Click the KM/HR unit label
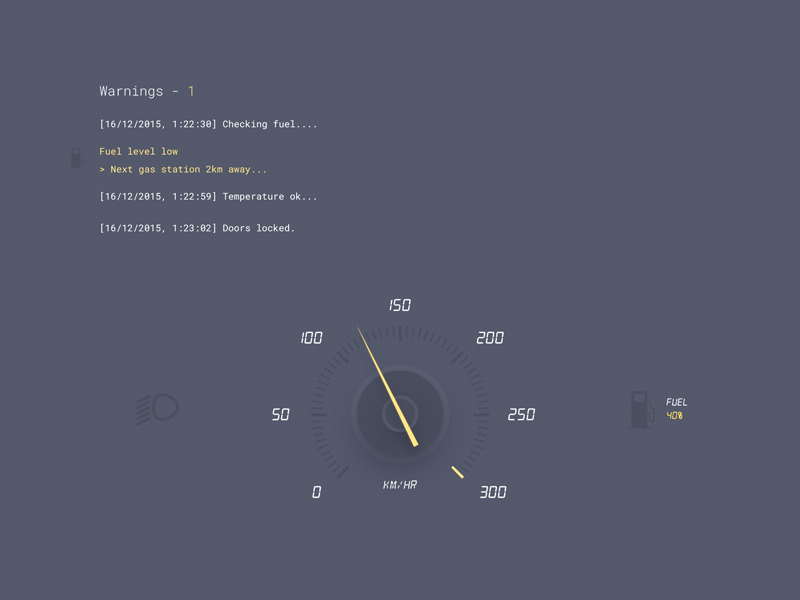The width and height of the screenshot is (800, 600). tap(400, 485)
